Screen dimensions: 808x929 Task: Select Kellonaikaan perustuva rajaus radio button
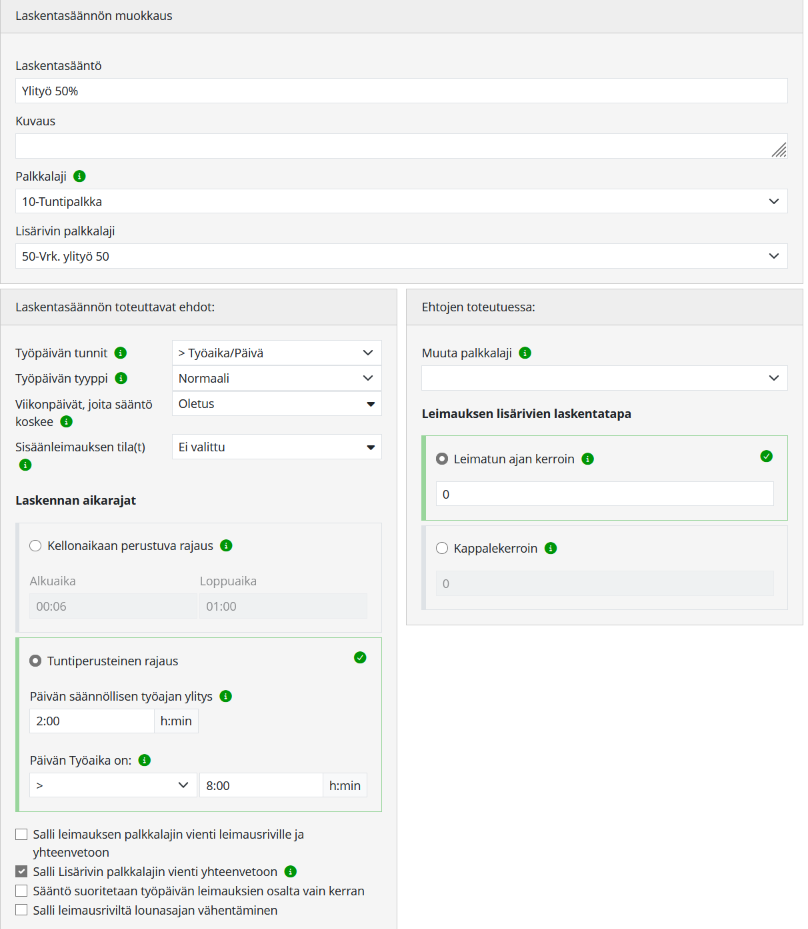pos(36,546)
